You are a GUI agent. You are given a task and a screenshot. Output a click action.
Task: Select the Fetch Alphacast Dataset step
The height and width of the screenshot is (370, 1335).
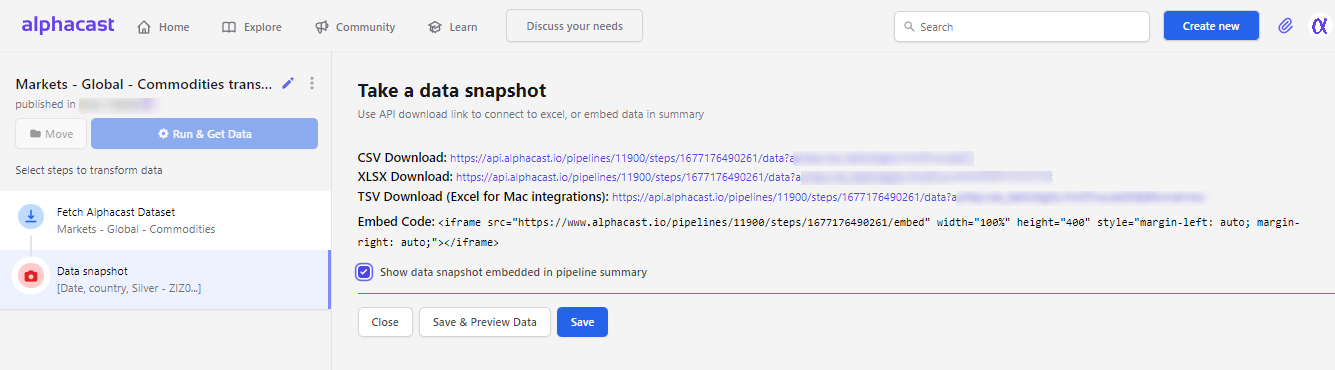click(x=165, y=220)
